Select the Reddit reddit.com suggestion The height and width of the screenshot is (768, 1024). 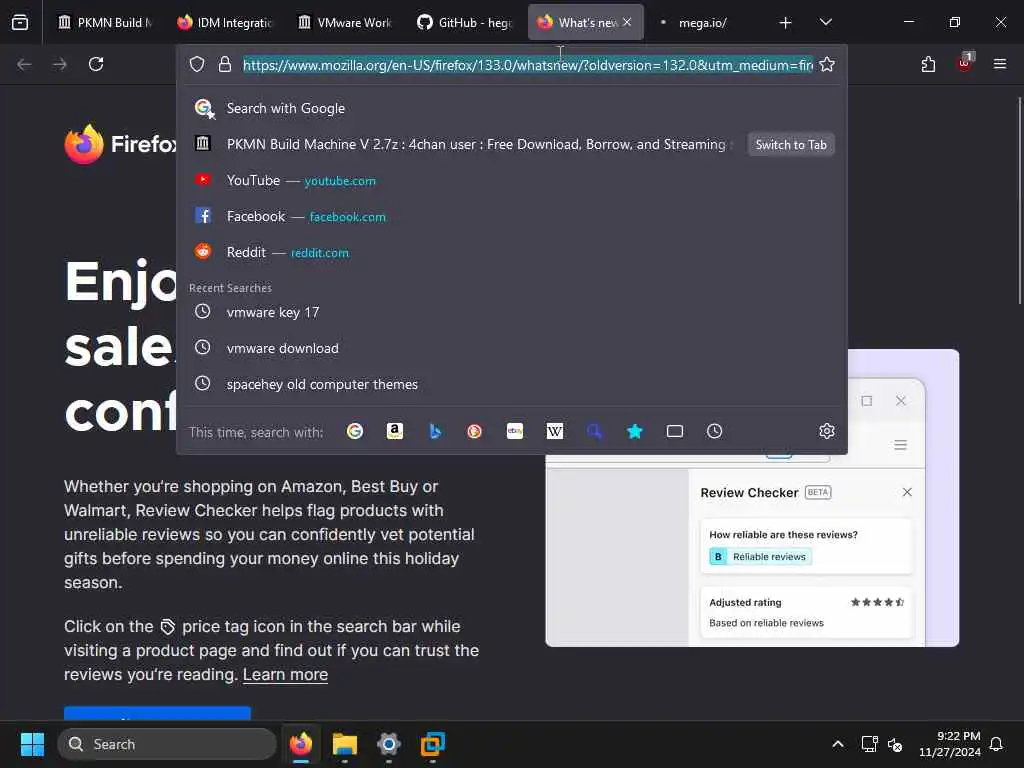click(x=512, y=252)
